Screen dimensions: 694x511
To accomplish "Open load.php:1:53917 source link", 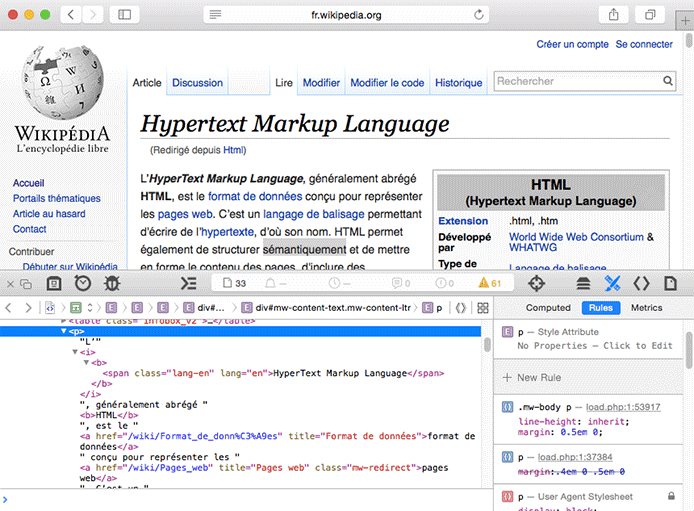I will [623, 407].
